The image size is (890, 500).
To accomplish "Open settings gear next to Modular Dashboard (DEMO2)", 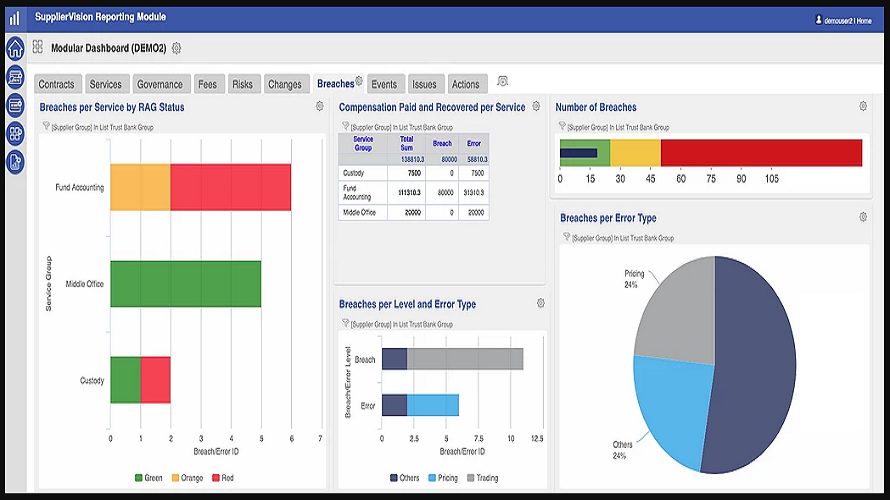I will coord(177,48).
